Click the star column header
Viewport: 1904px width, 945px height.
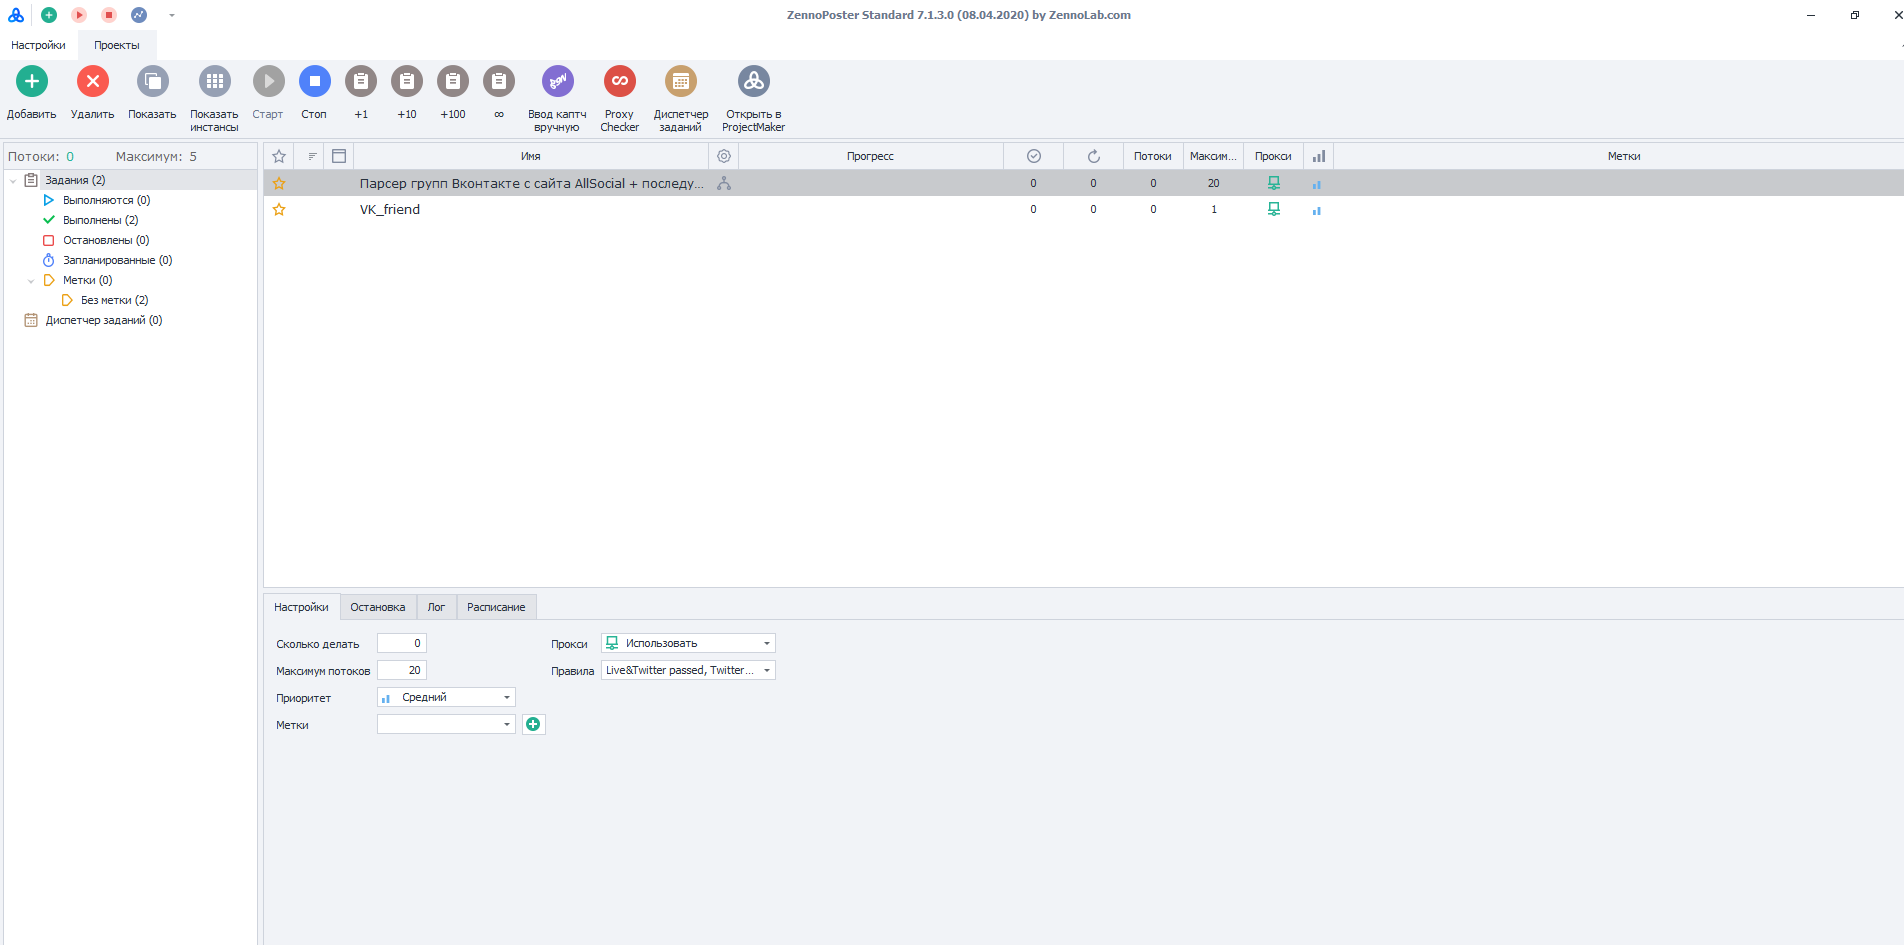pos(279,156)
